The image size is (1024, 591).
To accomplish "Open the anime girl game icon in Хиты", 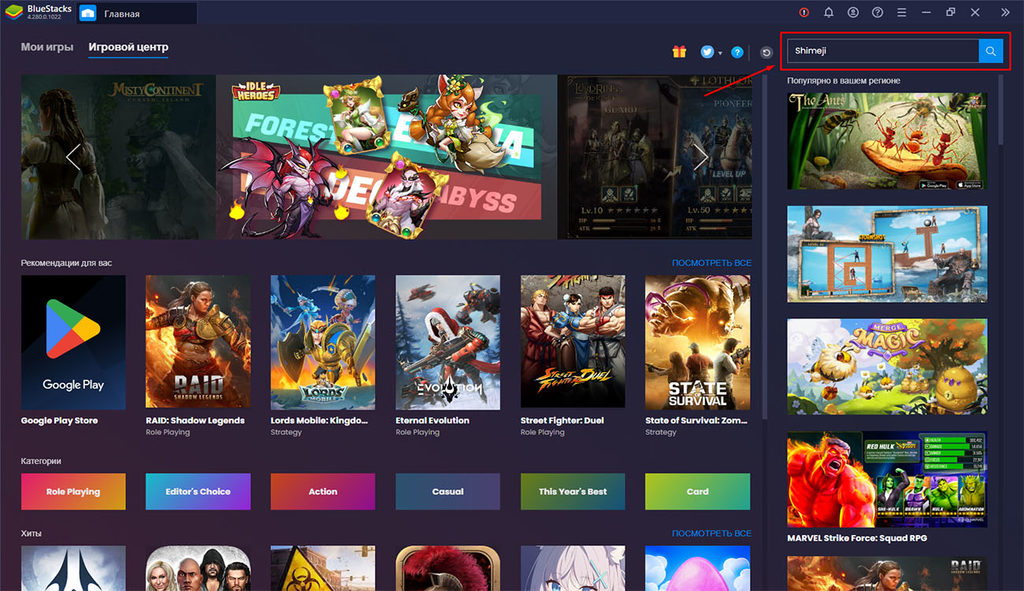I will point(573,568).
